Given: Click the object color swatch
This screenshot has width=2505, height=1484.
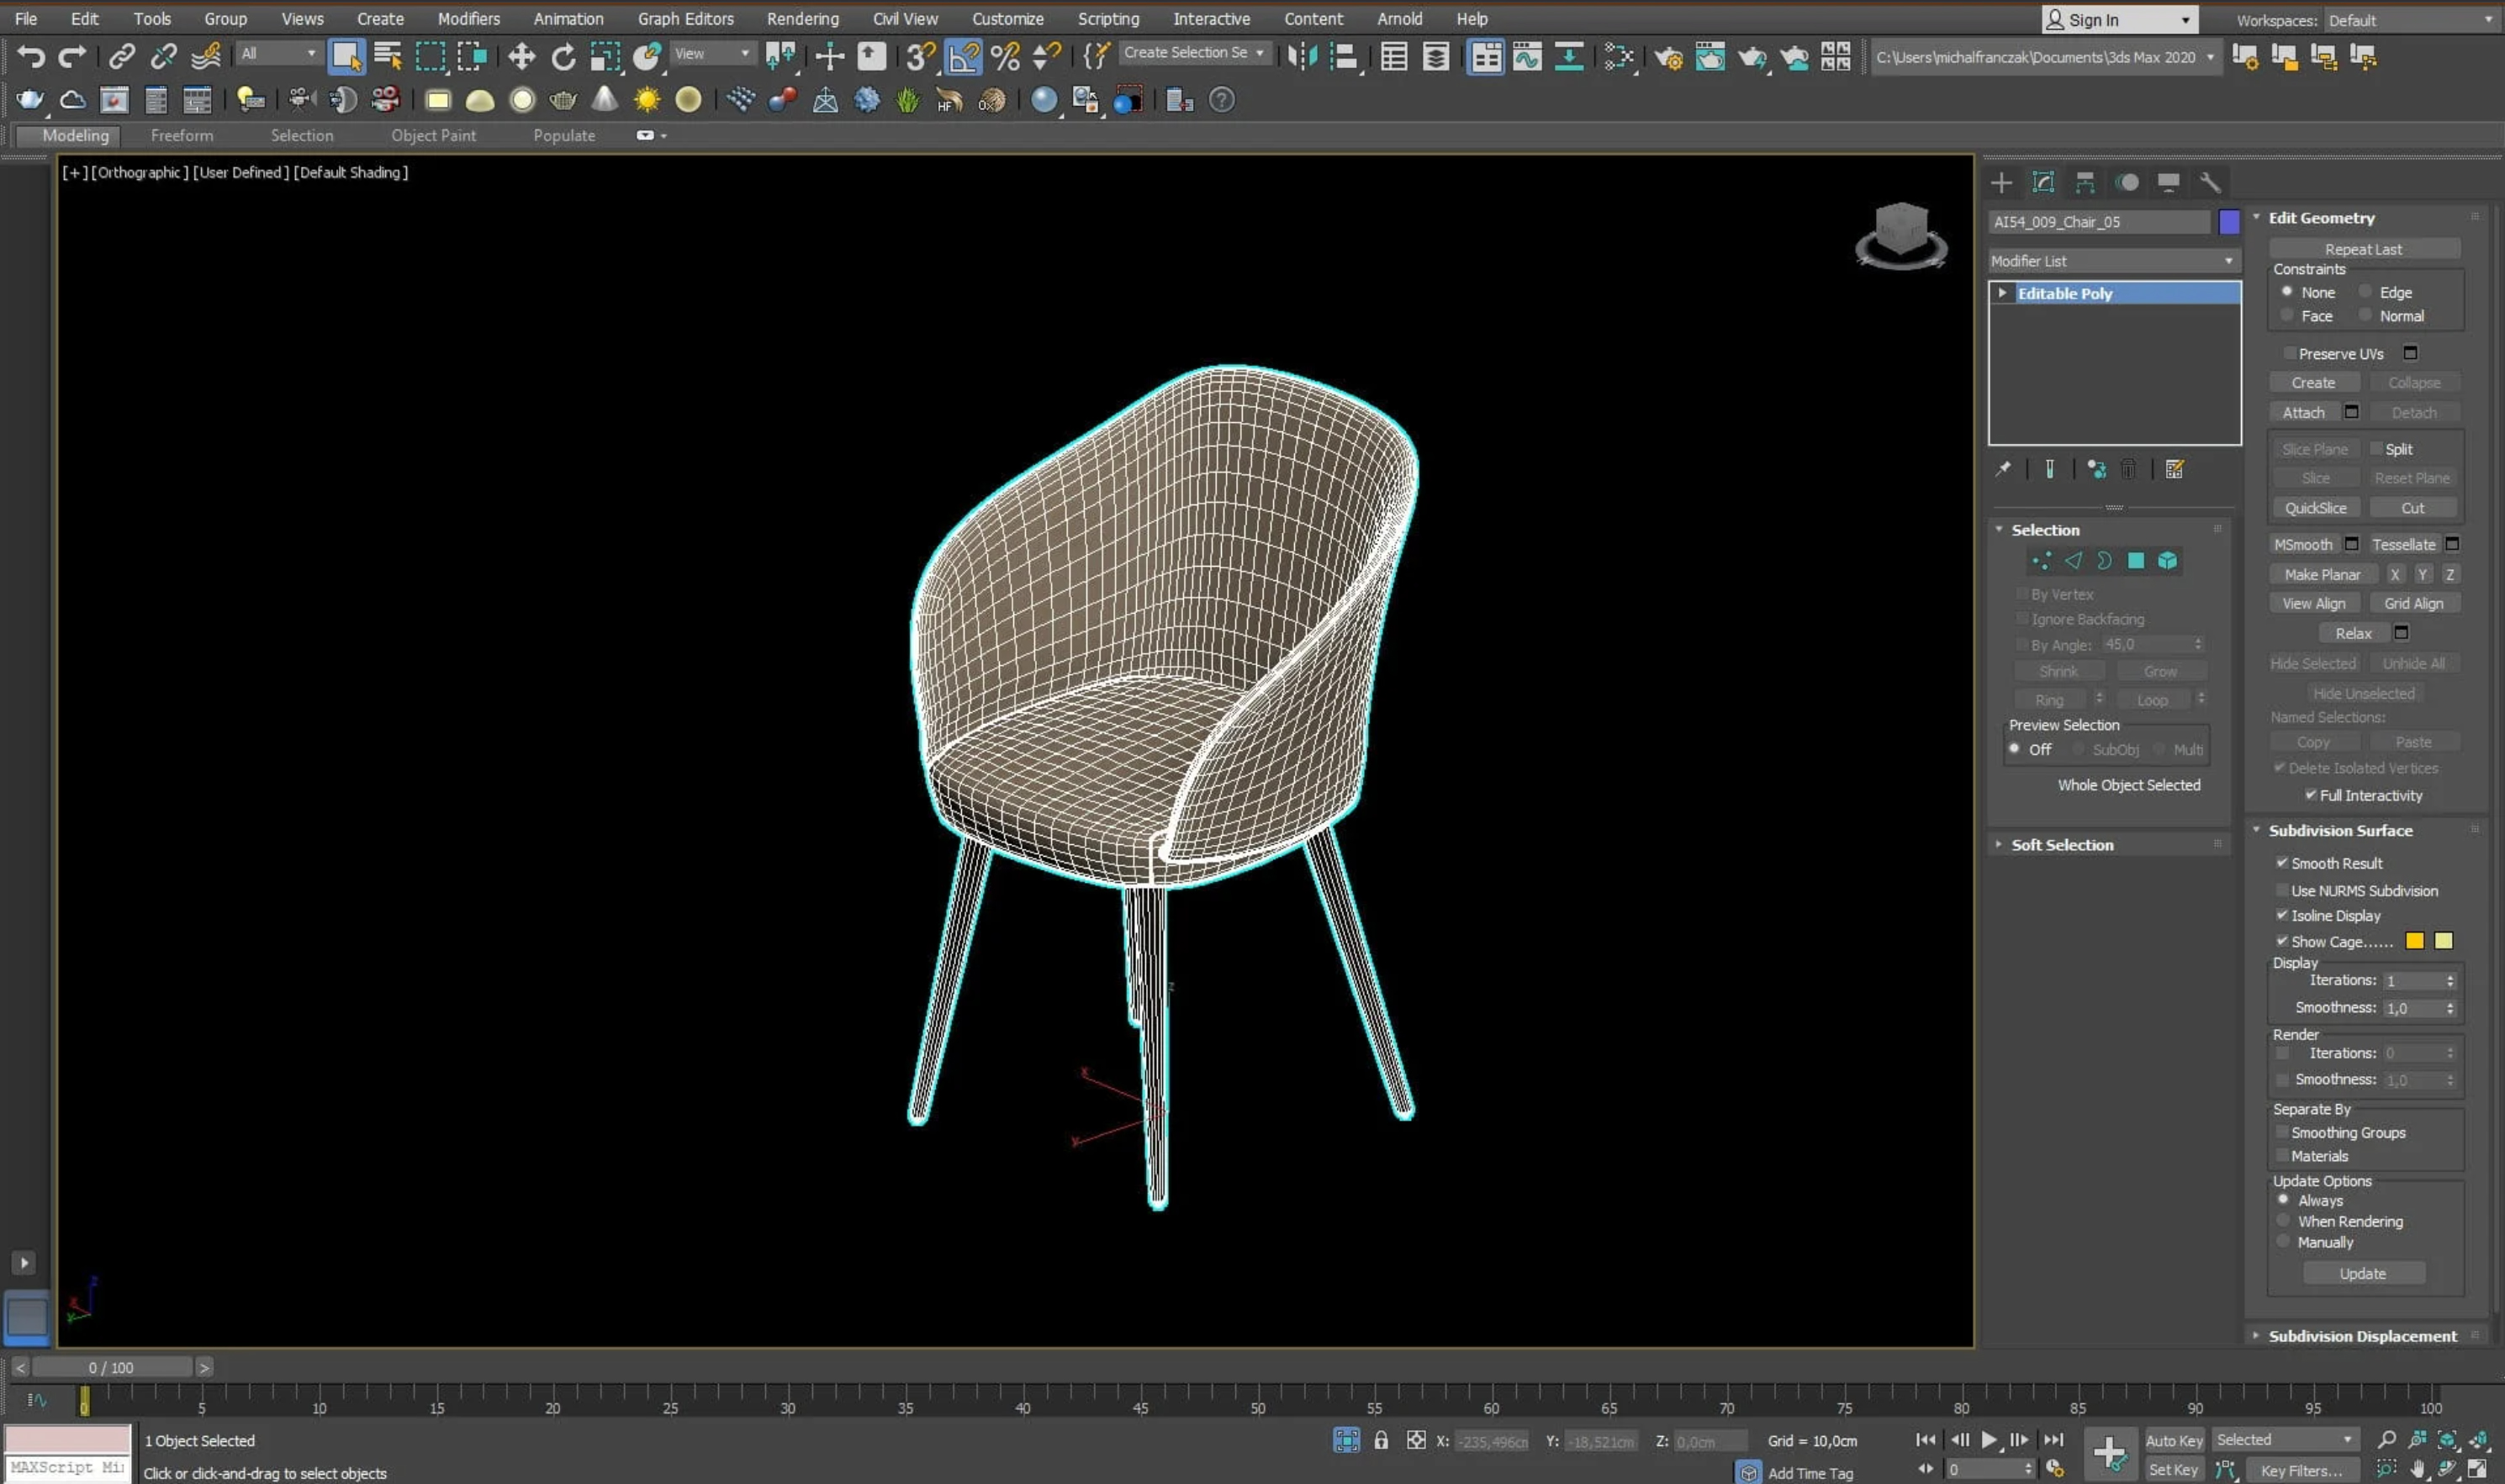Looking at the screenshot, I should point(2229,222).
